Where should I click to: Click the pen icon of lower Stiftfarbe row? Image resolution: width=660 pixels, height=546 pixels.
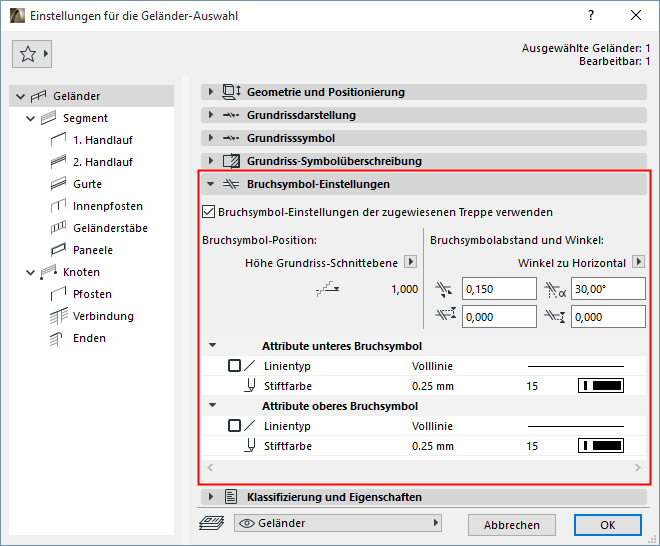pos(250,386)
